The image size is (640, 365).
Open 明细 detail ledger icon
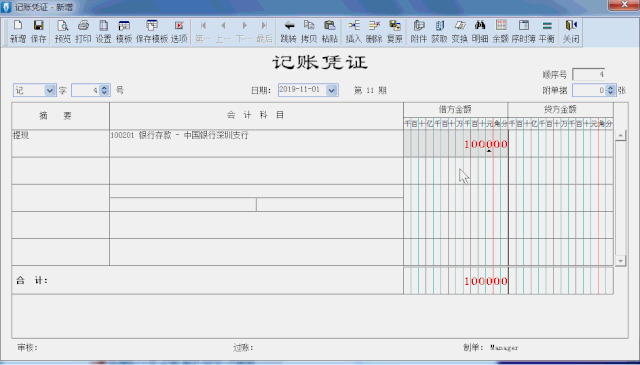pos(480,32)
